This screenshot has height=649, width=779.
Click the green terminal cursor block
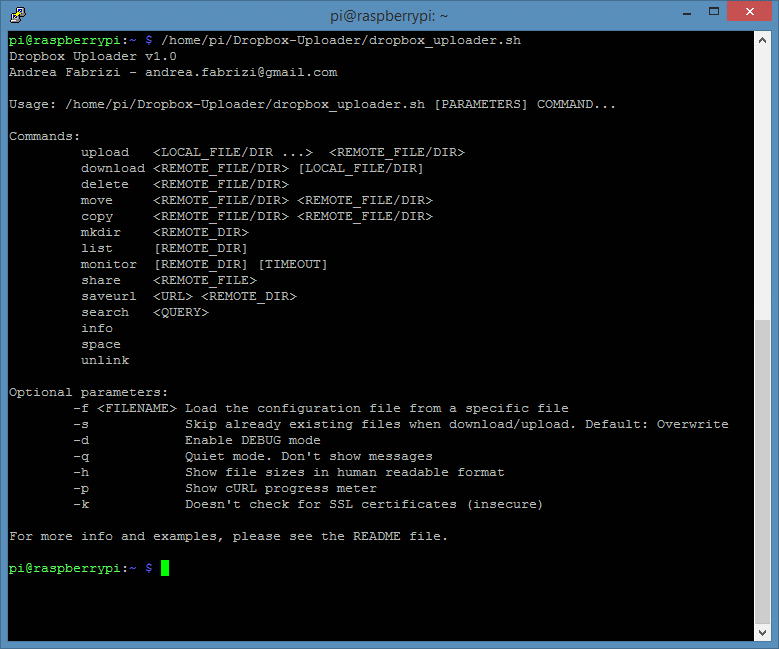tap(165, 568)
